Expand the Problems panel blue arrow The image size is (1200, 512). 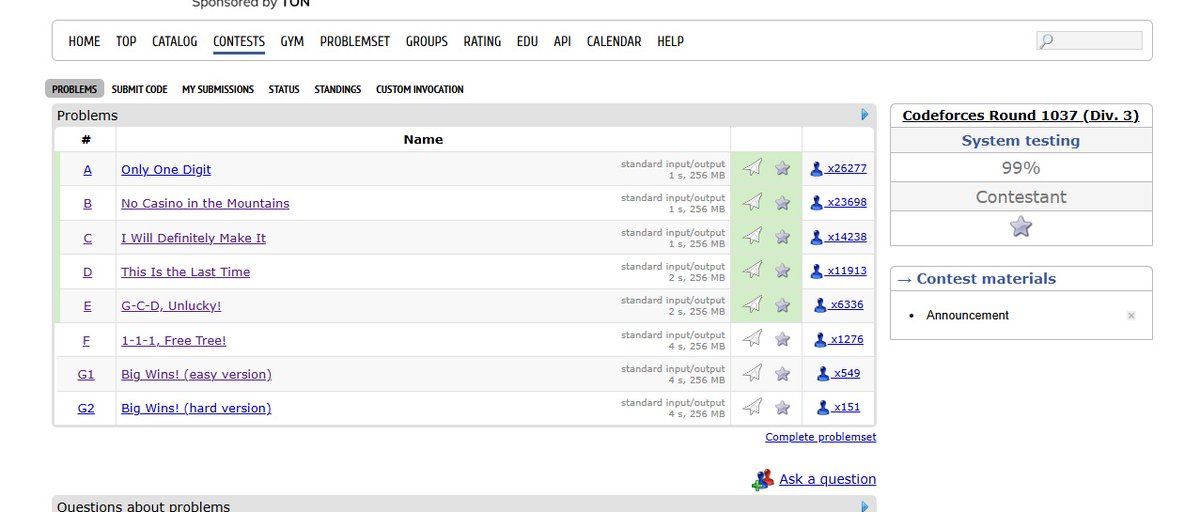click(865, 115)
